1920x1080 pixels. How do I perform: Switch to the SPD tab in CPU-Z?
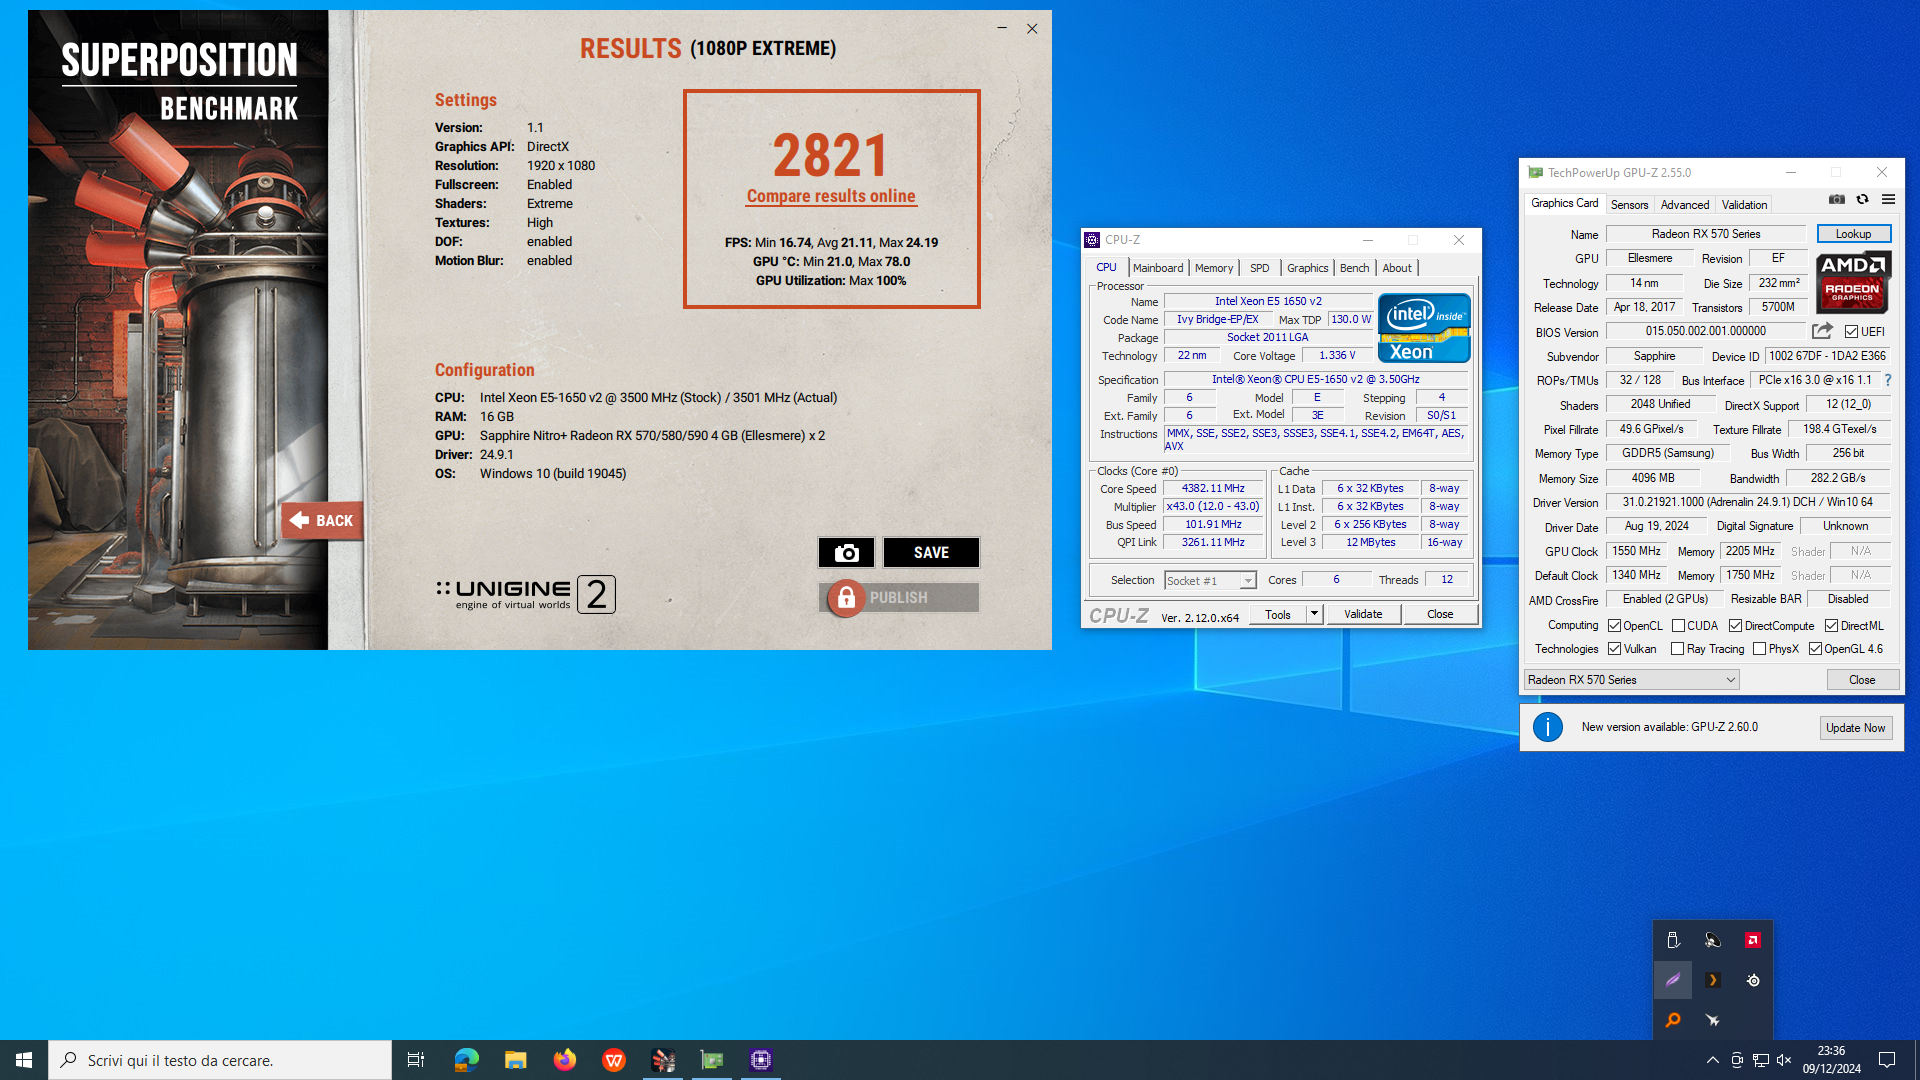[1259, 268]
